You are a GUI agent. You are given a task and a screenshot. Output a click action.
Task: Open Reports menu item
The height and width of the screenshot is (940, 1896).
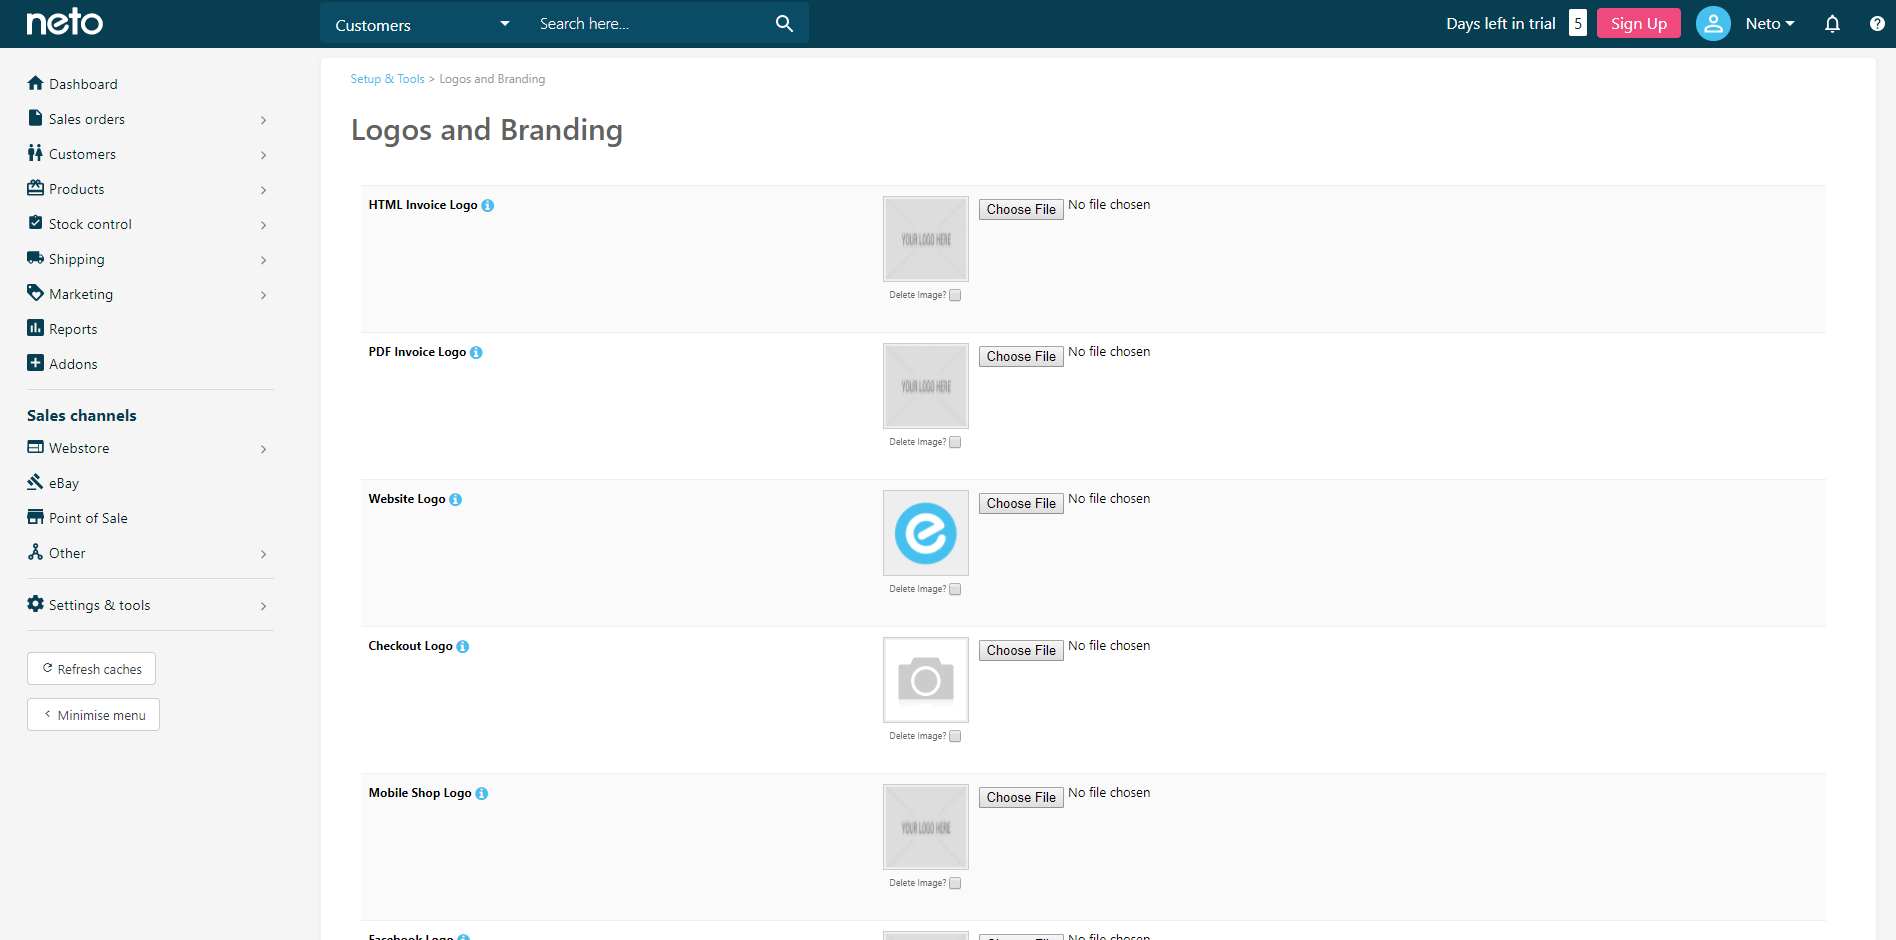(x=73, y=329)
